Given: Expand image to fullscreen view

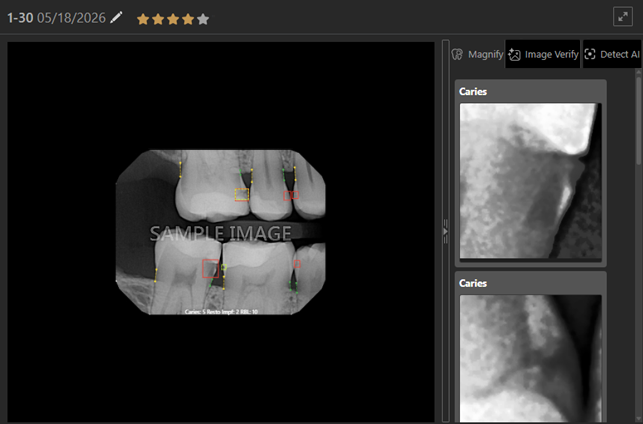Looking at the screenshot, I should click(622, 17).
